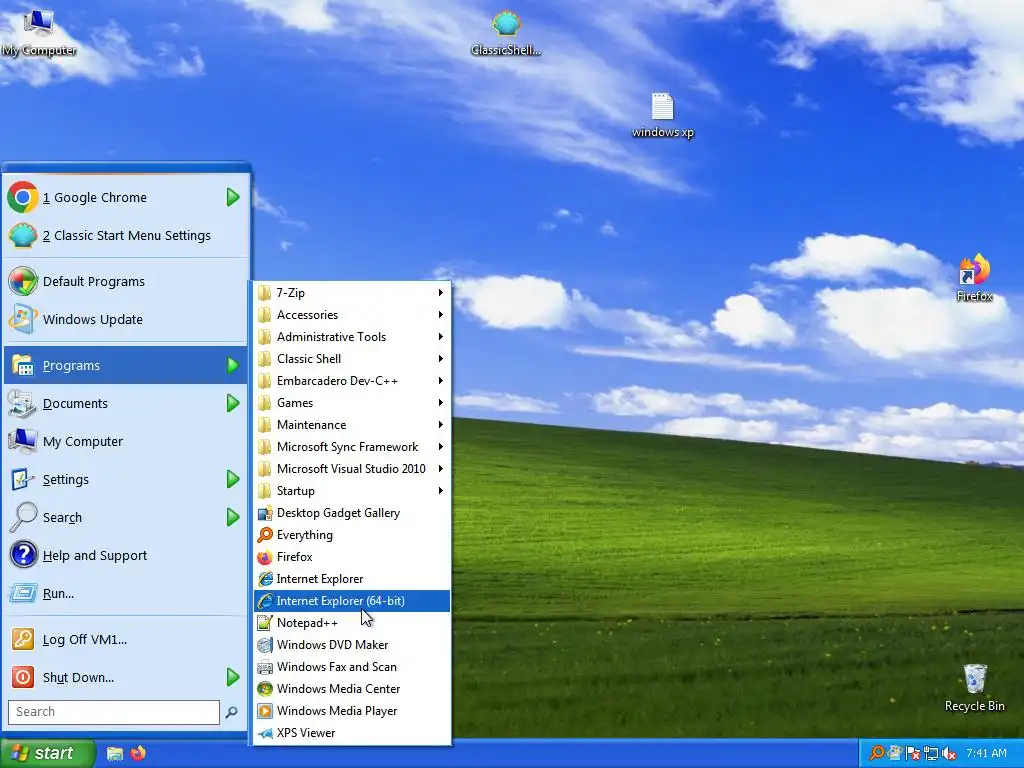Open Help and Support
Viewport: 1024px width, 768px height.
125,555
